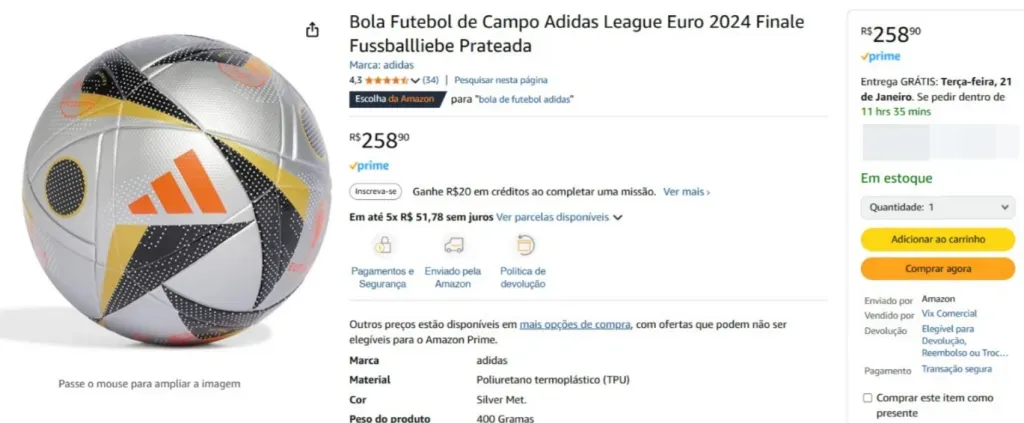Screen dimensions: 1024x423
Task: Open the Marca: adidas brand link
Action: click(x=381, y=65)
